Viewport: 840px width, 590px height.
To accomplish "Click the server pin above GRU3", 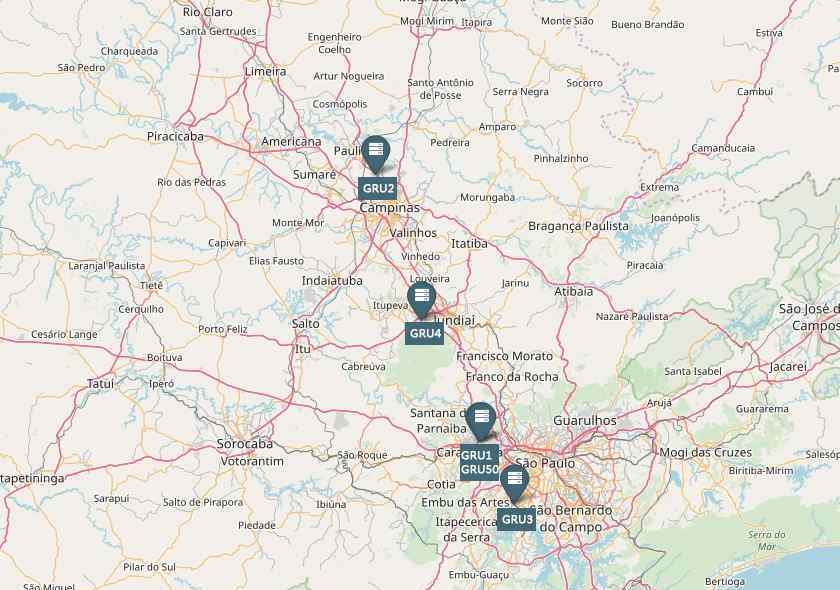I will coord(514,484).
